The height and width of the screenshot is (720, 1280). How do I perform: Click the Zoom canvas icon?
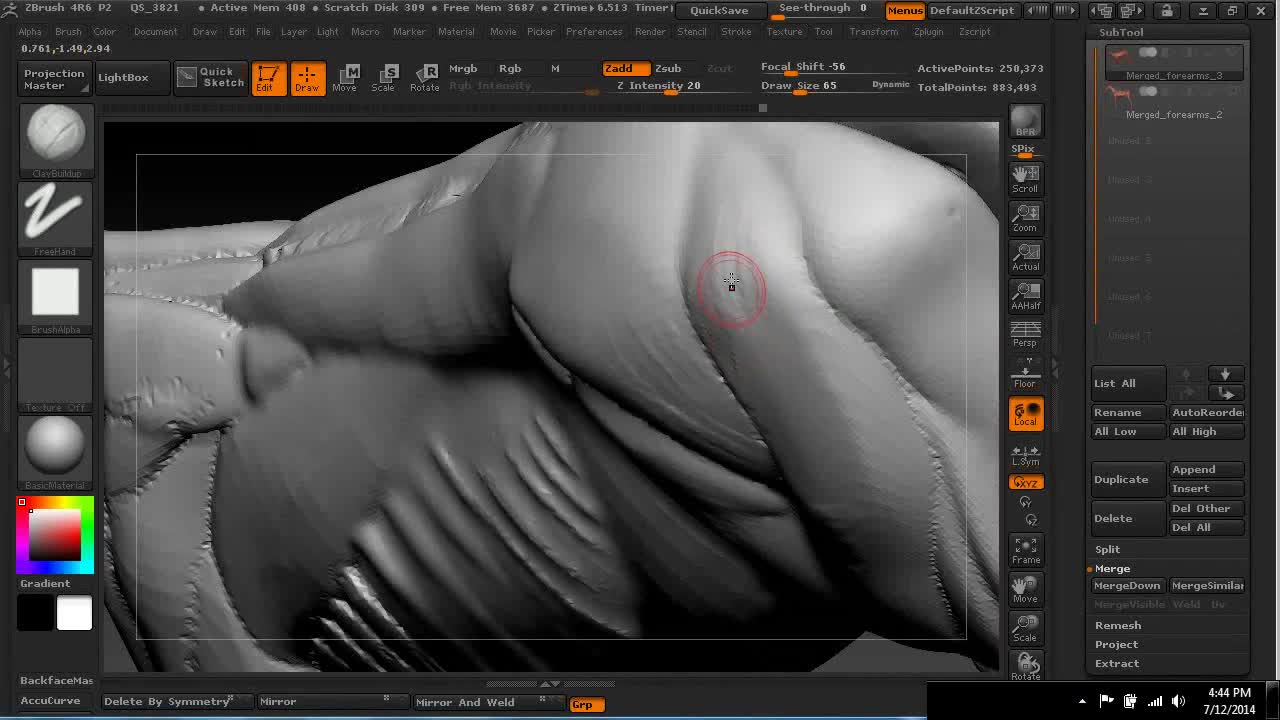pos(1026,219)
